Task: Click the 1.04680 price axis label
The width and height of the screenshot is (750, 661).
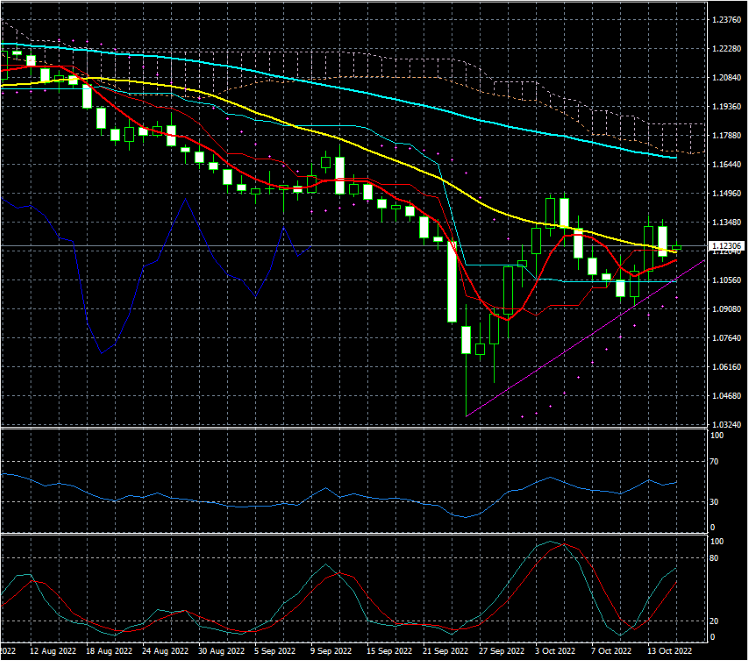Action: [726, 396]
